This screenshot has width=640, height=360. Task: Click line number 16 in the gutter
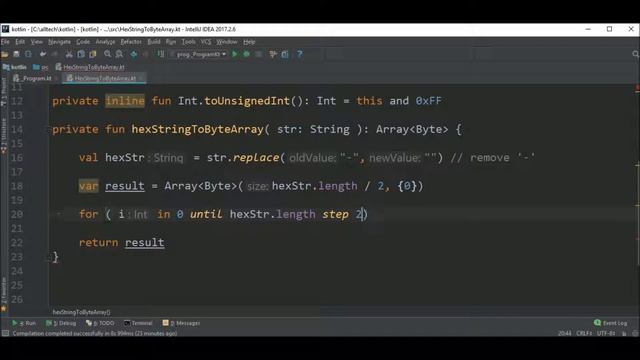(16, 158)
